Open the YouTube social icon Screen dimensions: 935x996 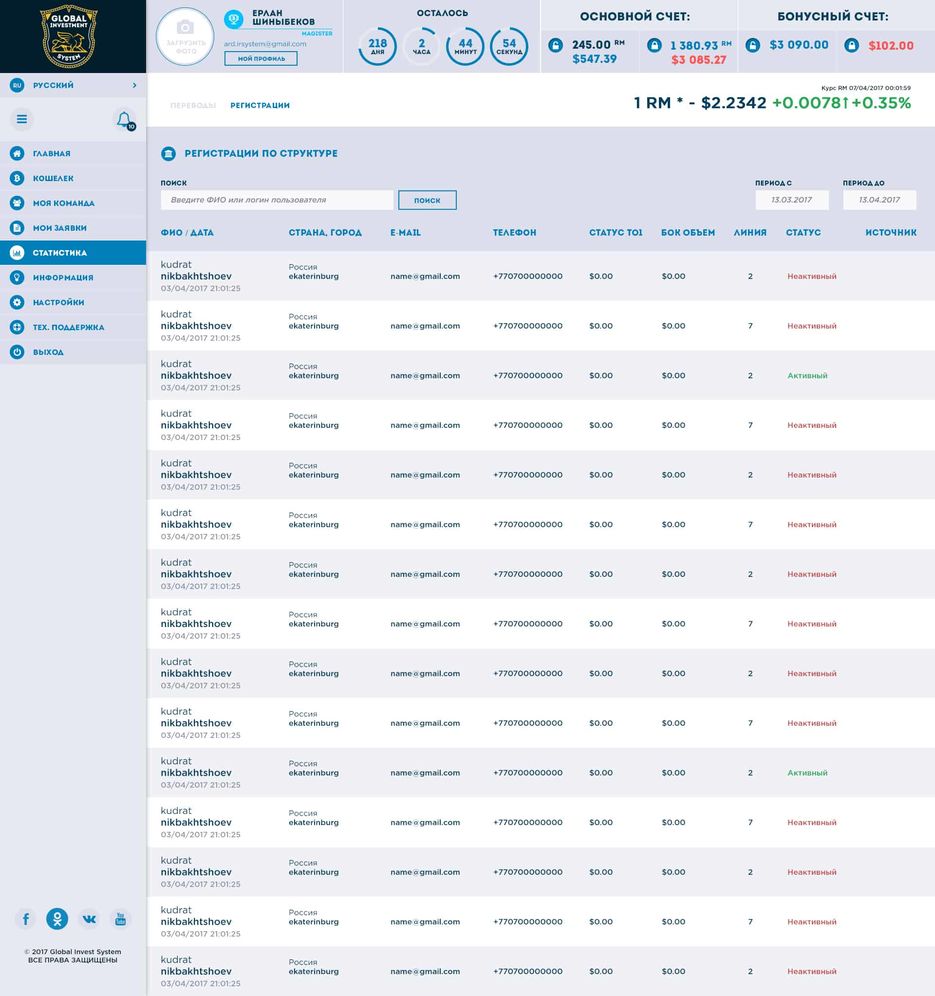tap(120, 919)
